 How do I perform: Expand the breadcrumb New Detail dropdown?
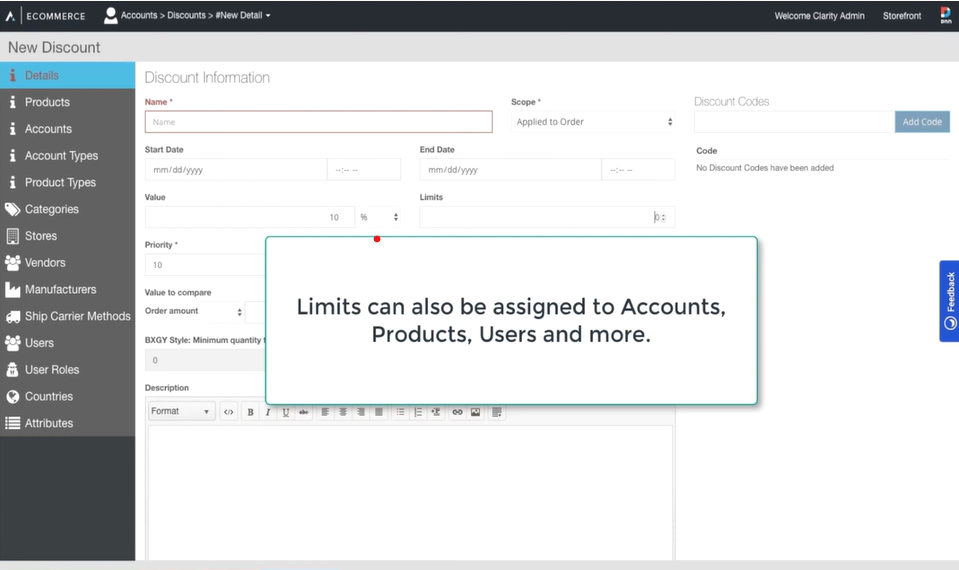(243, 15)
